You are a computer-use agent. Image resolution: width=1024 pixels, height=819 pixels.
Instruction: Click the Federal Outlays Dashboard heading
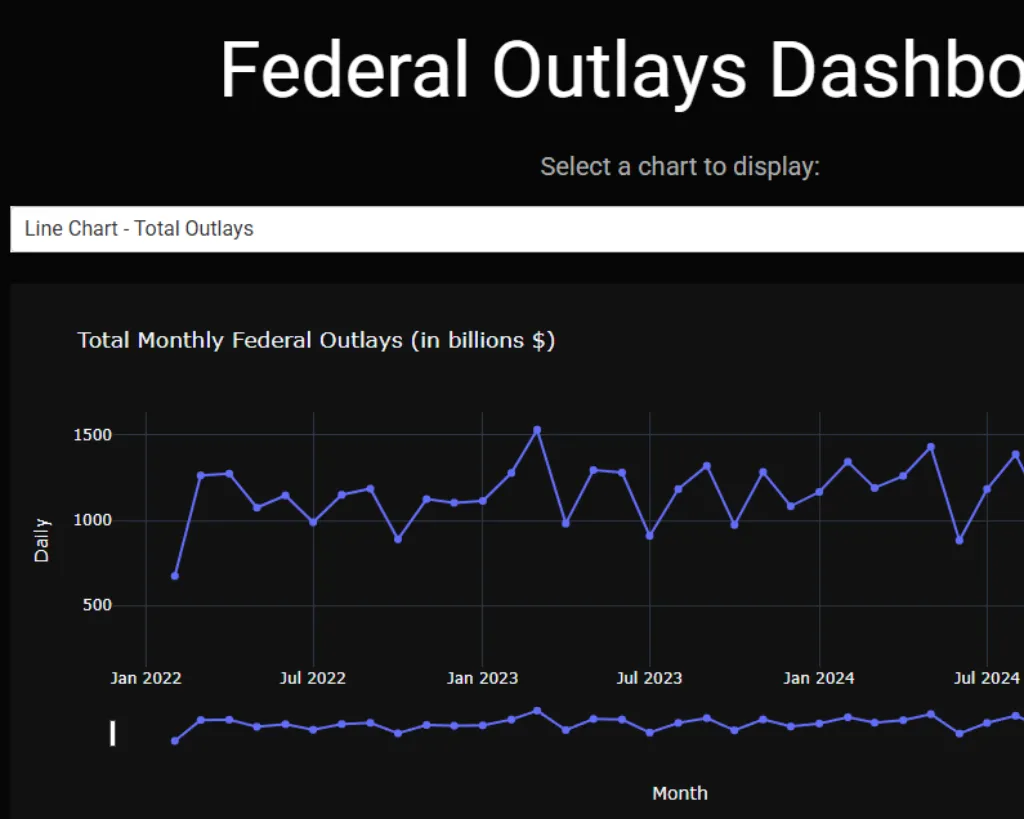click(620, 70)
